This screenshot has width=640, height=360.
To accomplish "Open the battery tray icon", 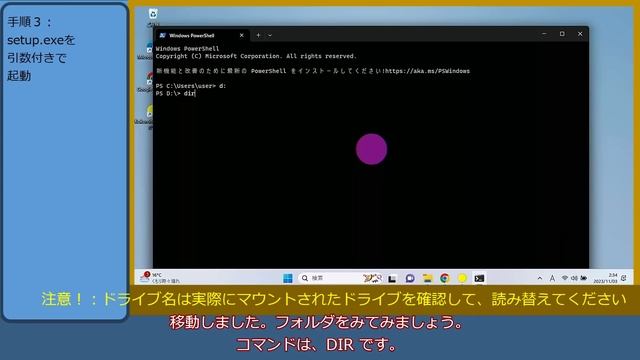I will (x=584, y=278).
